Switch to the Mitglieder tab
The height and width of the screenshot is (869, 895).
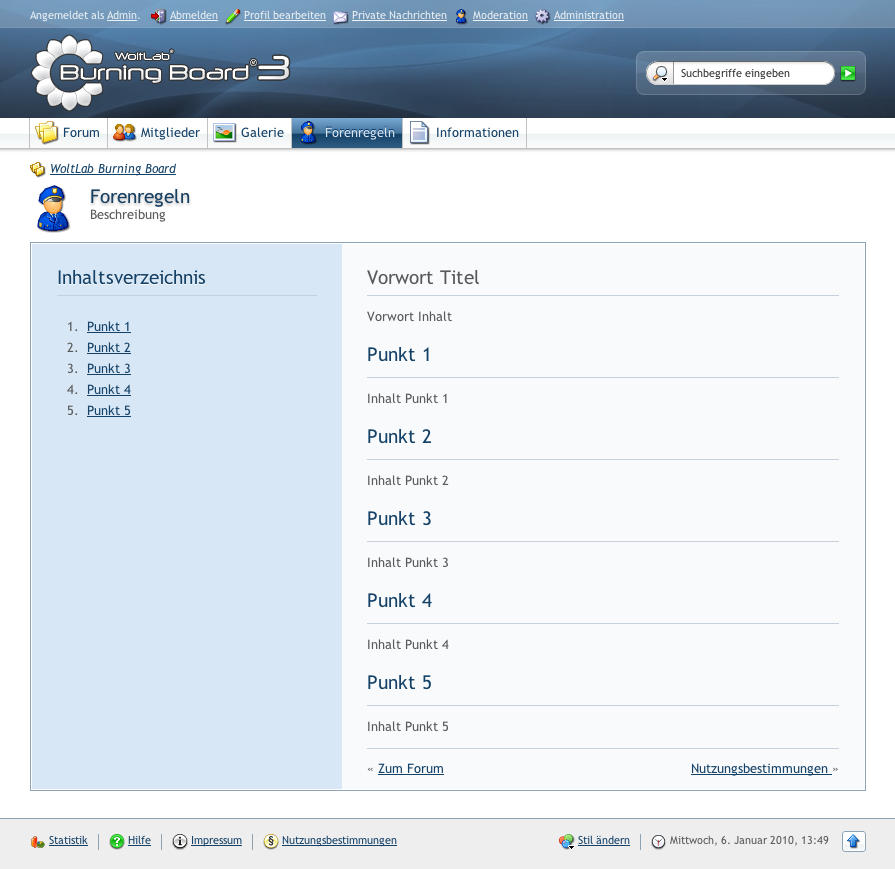pos(157,133)
